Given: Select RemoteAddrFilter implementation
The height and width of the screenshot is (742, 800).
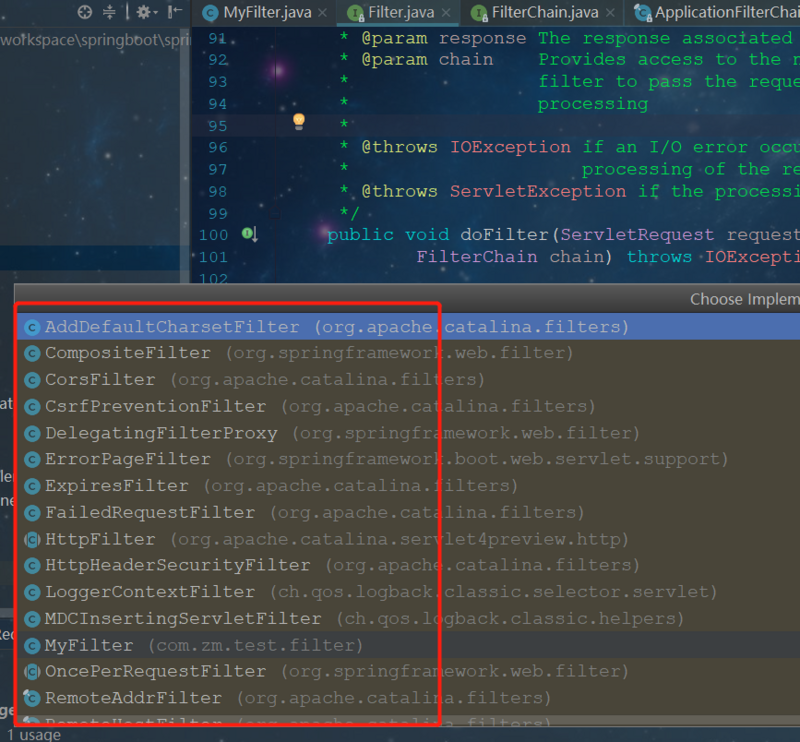Looking at the screenshot, I should [408, 698].
